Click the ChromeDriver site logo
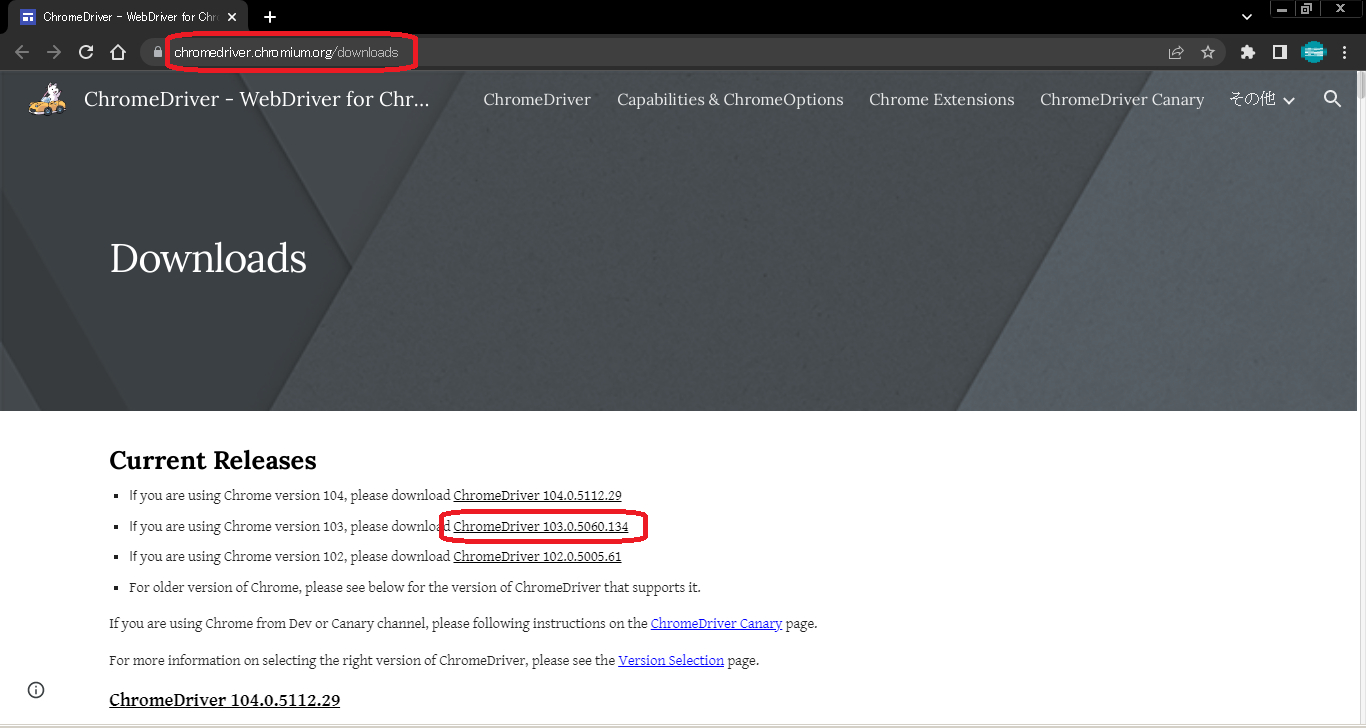Viewport: 1366px width, 728px height. point(47,99)
